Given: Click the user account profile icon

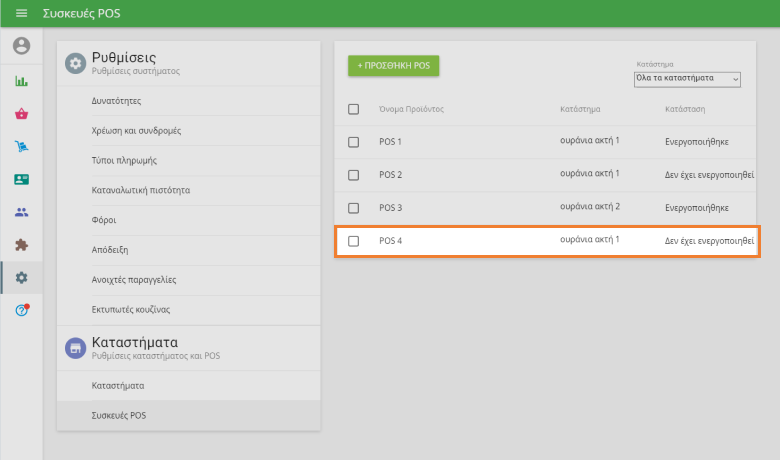Looking at the screenshot, I should point(21,46).
